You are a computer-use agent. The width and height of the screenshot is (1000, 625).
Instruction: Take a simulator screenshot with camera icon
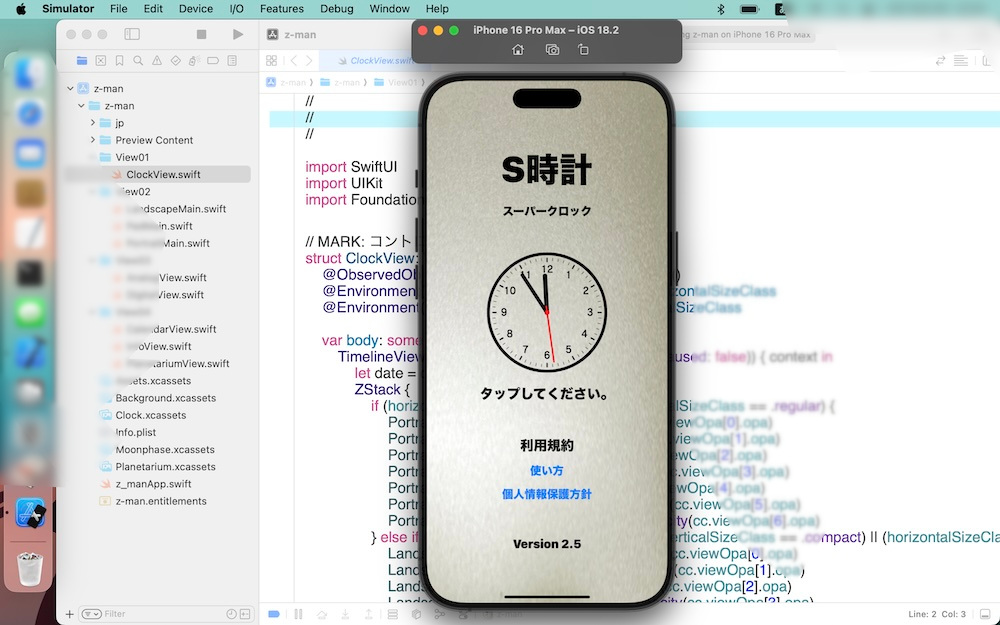pyautogui.click(x=552, y=50)
